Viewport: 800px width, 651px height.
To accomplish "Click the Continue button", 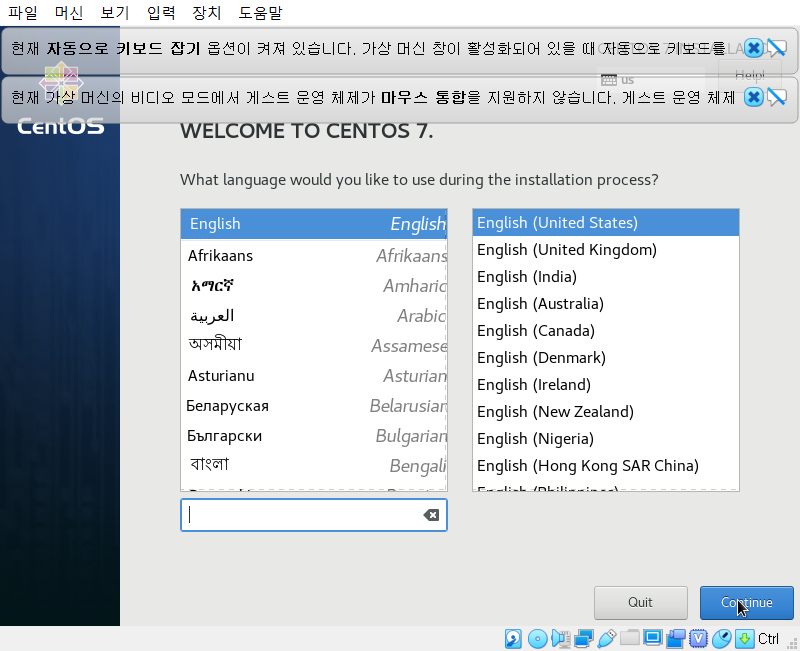I will click(x=746, y=603).
